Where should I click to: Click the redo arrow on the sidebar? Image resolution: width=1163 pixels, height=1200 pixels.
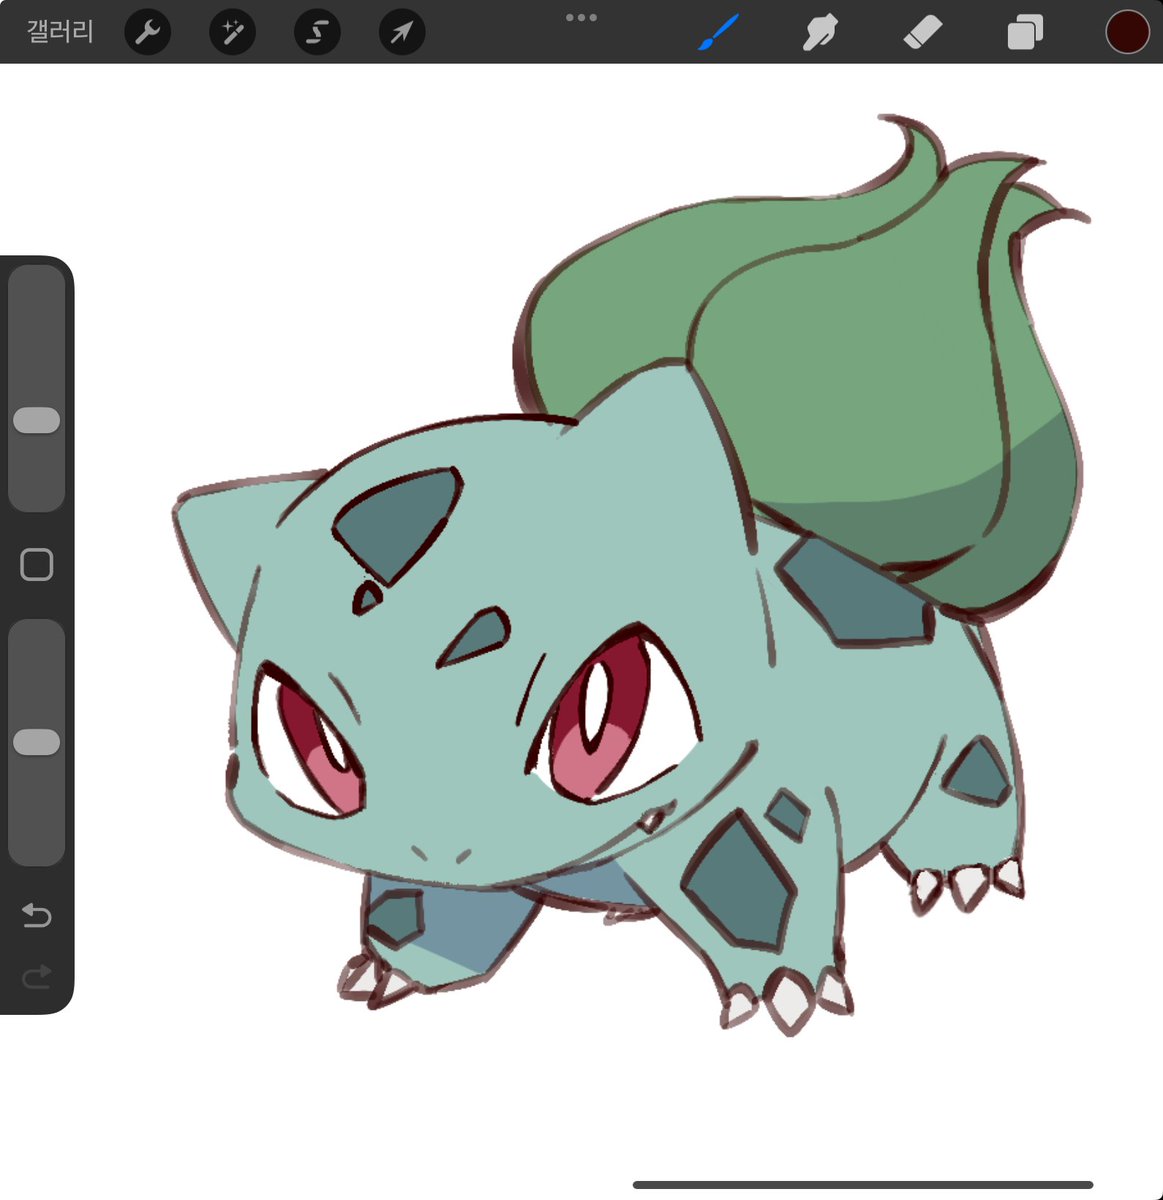[x=37, y=976]
